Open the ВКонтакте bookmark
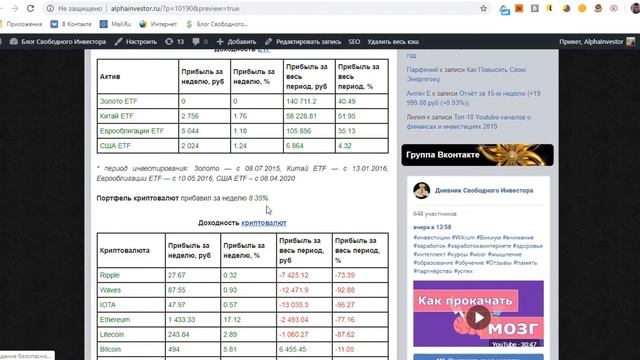This screenshot has height=360, width=640. pyautogui.click(x=71, y=24)
